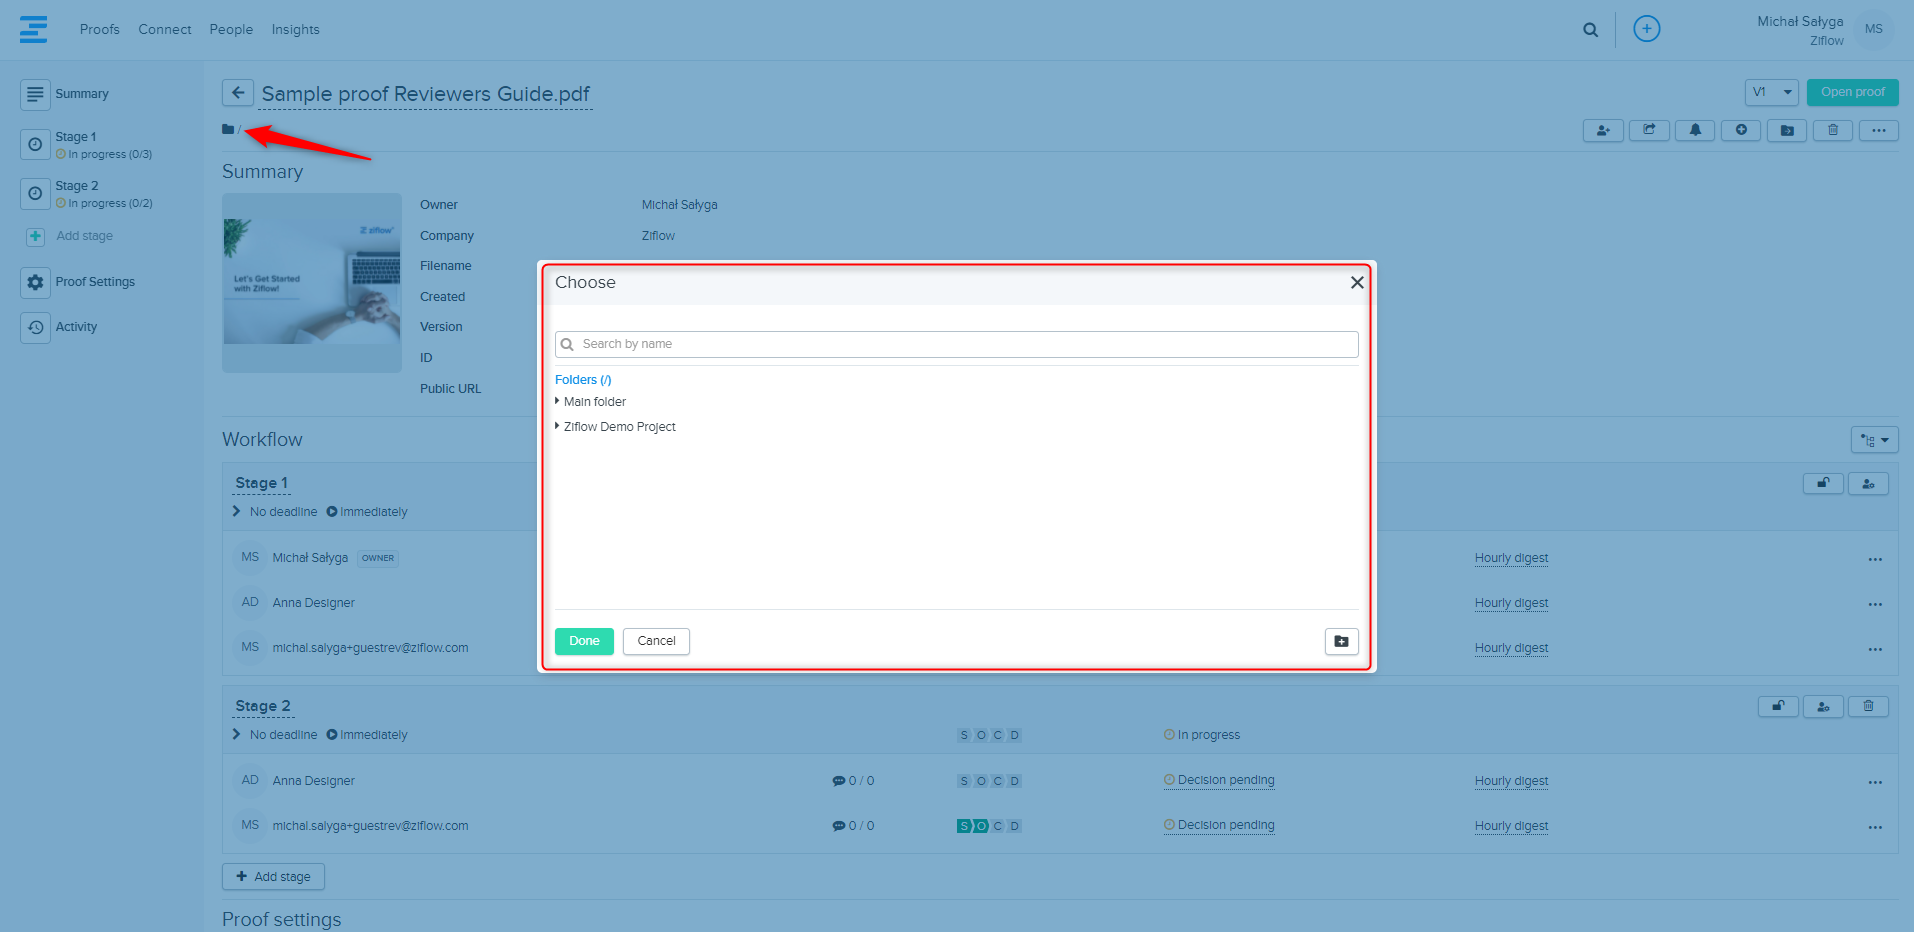Close the Choose dialog
The height and width of the screenshot is (932, 1914).
coord(1357,283)
